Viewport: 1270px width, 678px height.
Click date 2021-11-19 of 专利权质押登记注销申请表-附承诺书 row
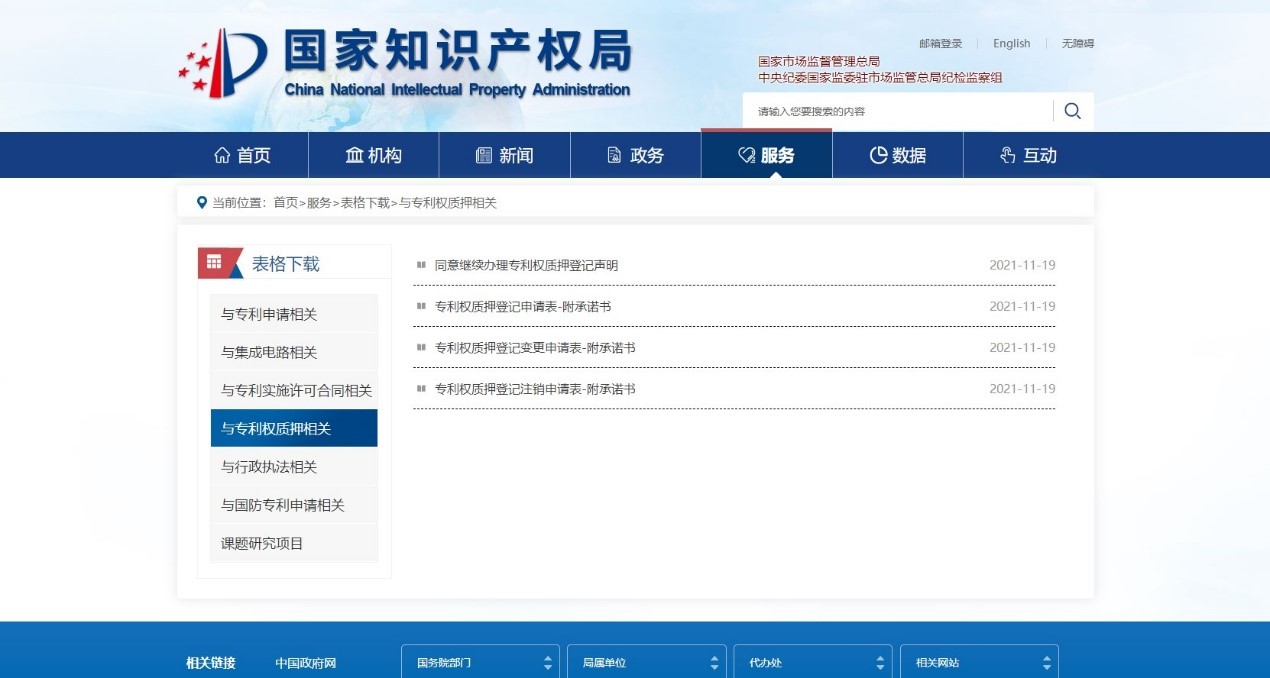tap(1022, 388)
